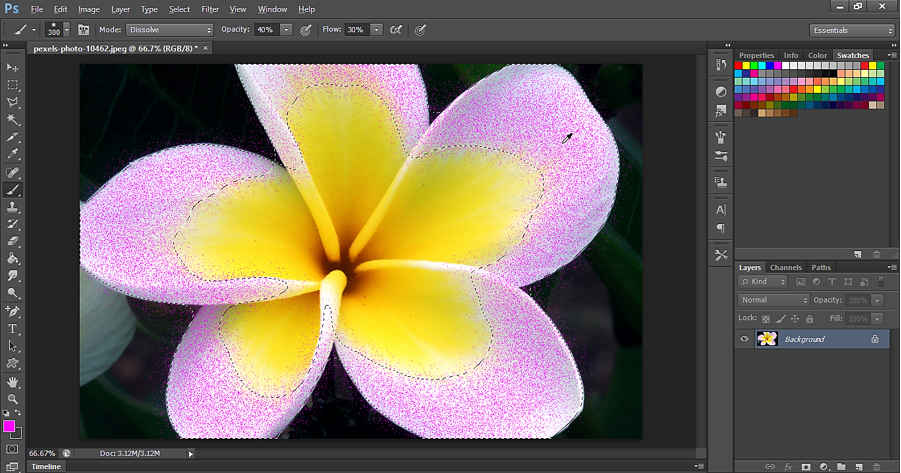Open the status bar info arrow
The image size is (901, 473).
click(191, 453)
